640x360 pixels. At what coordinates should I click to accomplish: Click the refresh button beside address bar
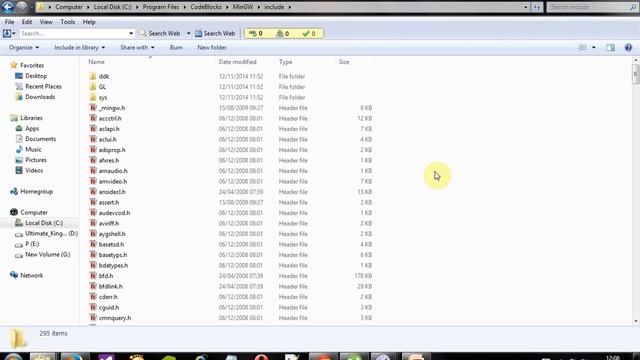537,7
